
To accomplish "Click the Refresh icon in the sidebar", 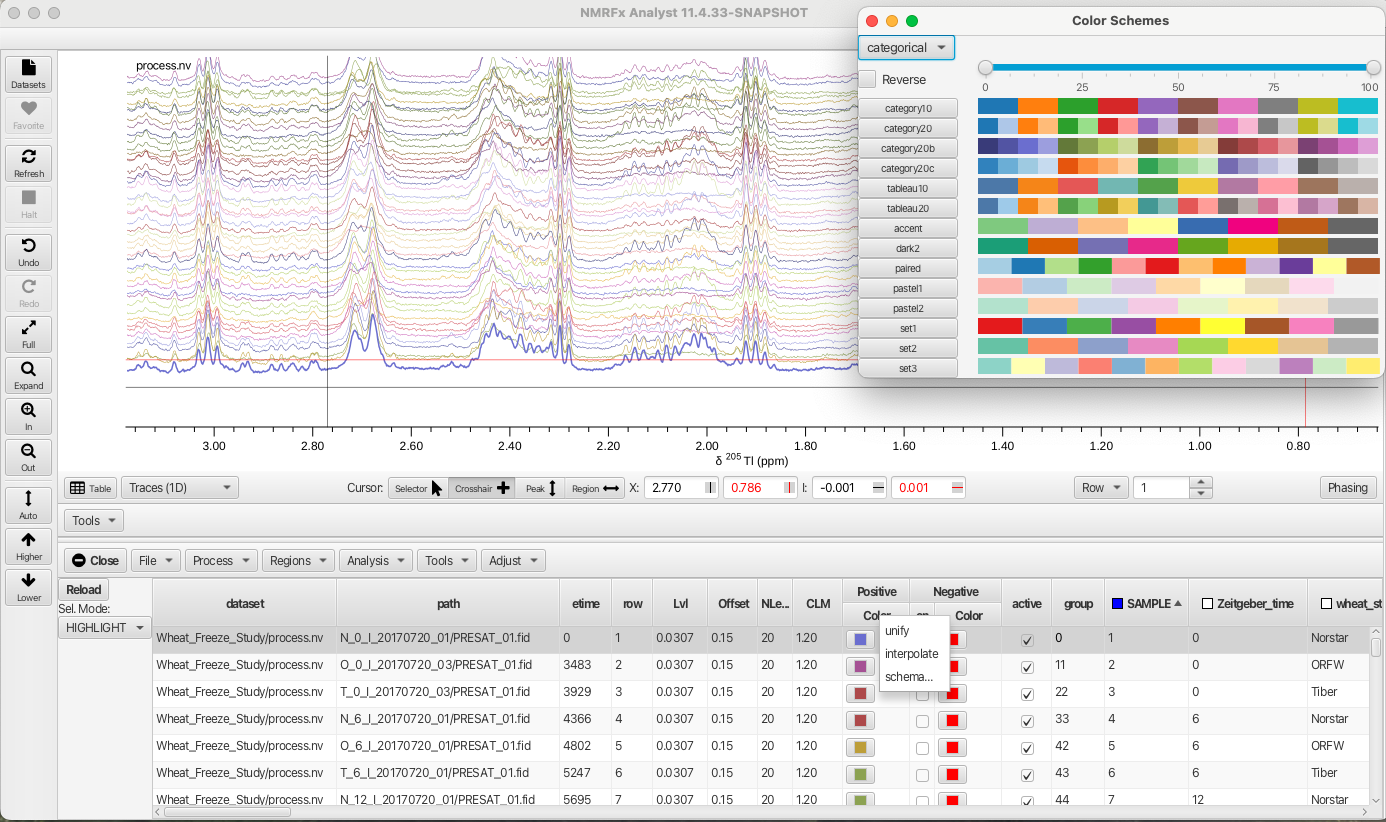I will coord(28,162).
